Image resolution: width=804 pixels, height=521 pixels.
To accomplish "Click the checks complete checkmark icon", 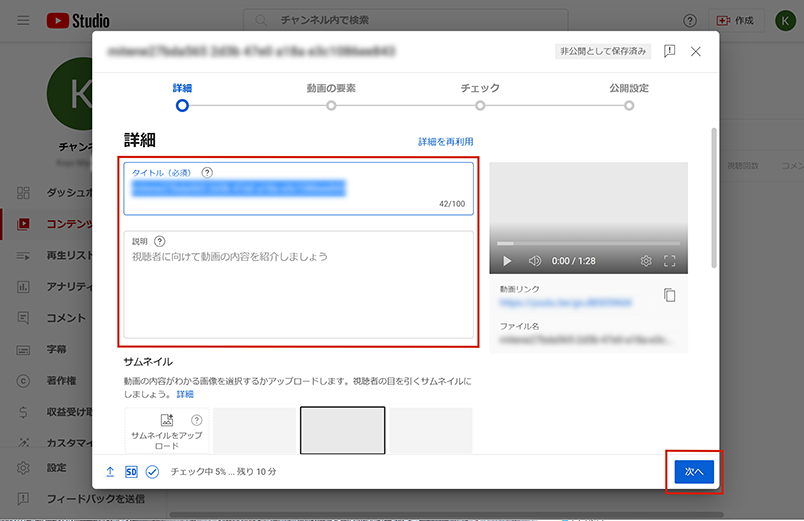I will (153, 471).
